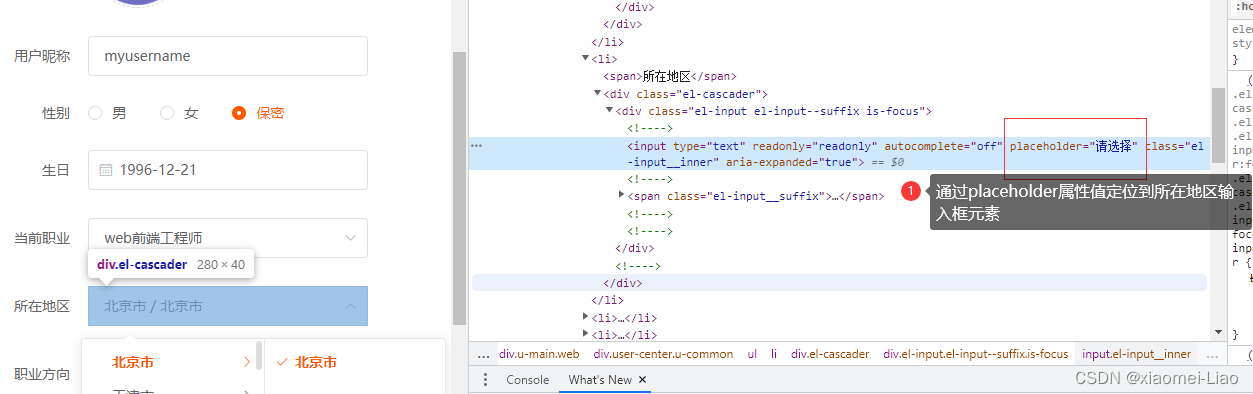Click the Elements panel scroll-down arrow
The height and width of the screenshot is (394, 1253).
[1218, 331]
